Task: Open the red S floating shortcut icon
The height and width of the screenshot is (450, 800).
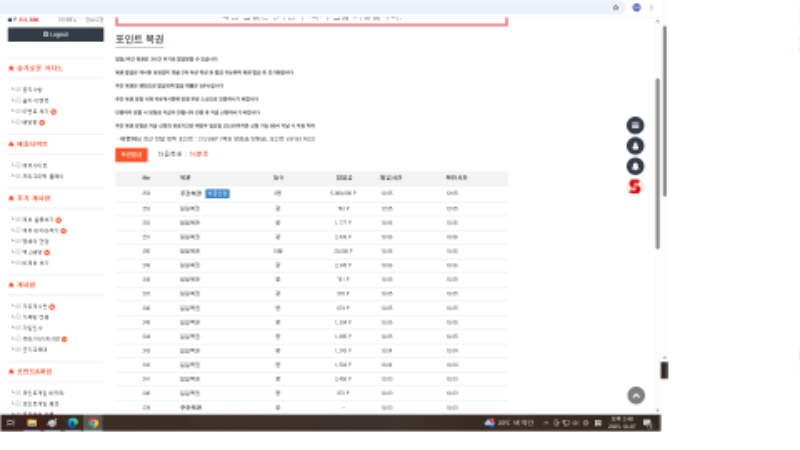Action: coord(634,187)
